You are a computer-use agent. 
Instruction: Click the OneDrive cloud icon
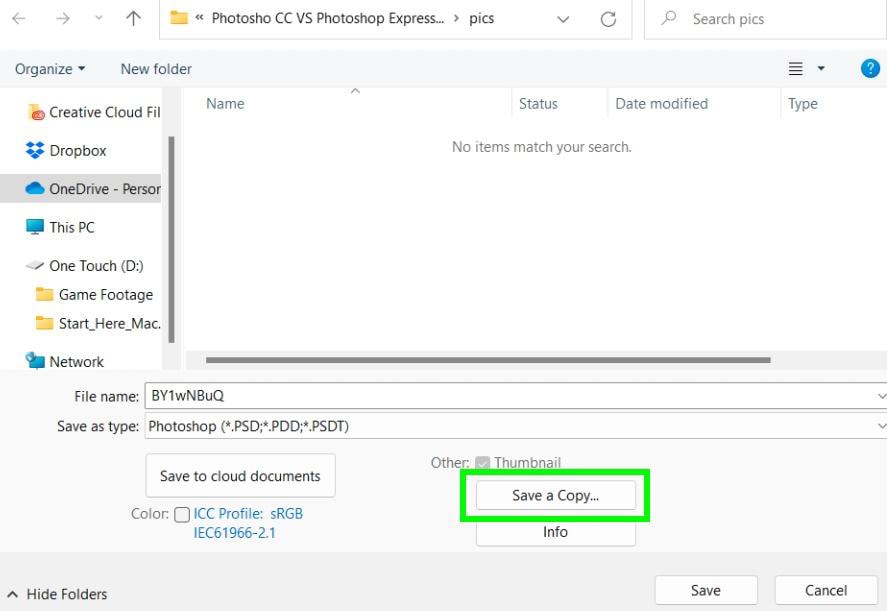click(35, 188)
